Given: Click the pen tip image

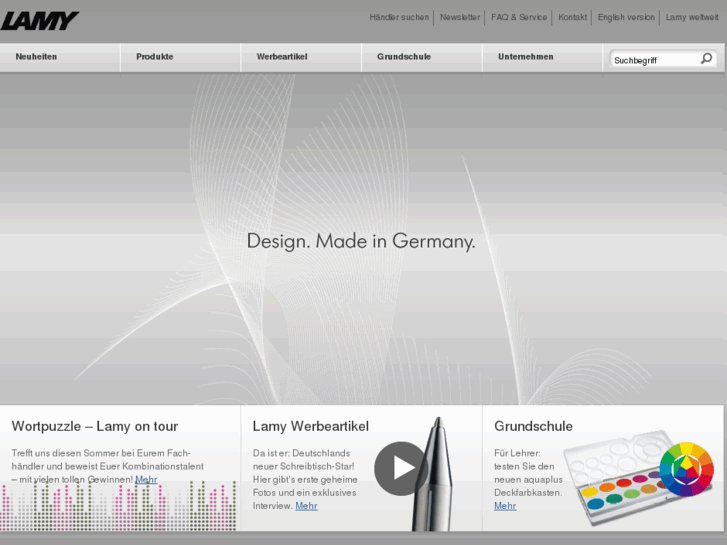Looking at the screenshot, I should (x=434, y=474).
